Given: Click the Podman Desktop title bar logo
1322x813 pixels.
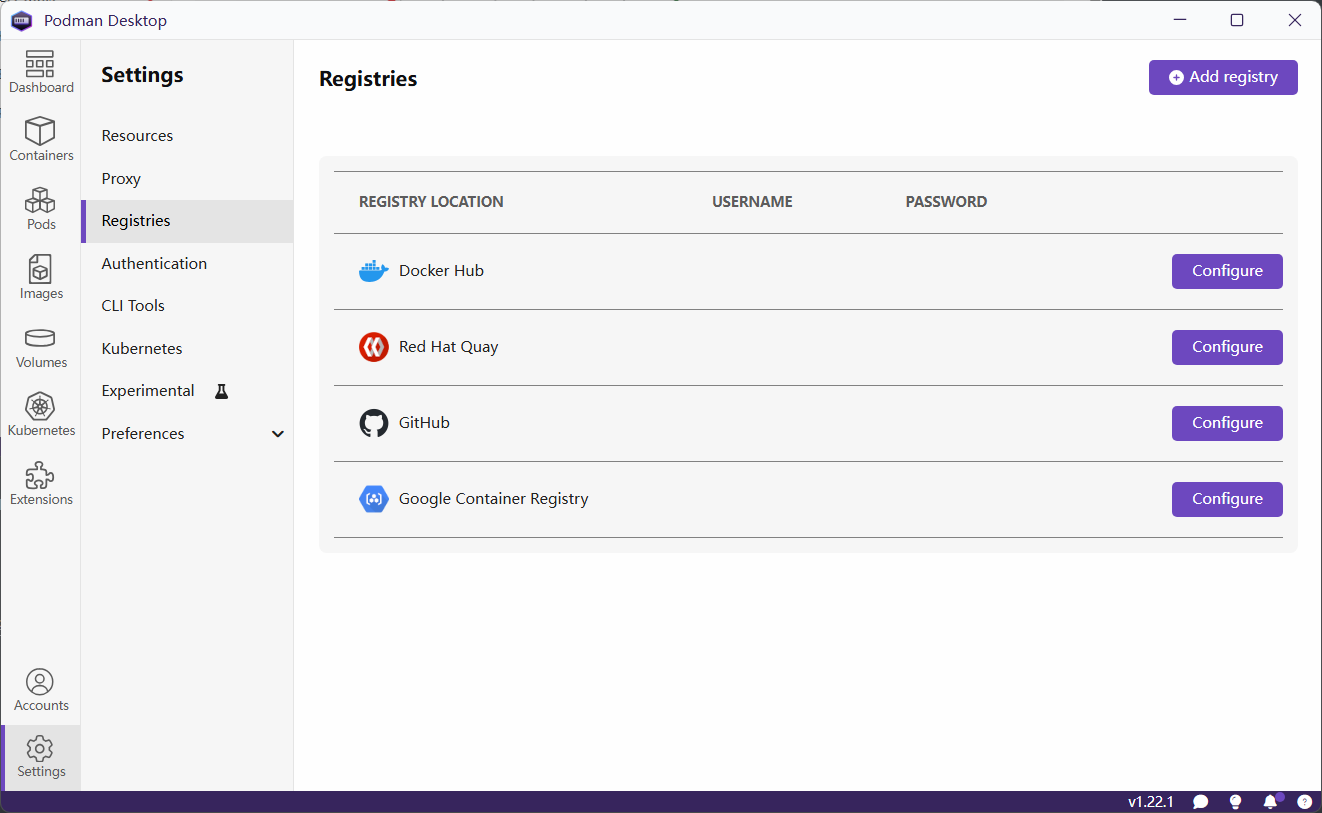Looking at the screenshot, I should point(21,20).
